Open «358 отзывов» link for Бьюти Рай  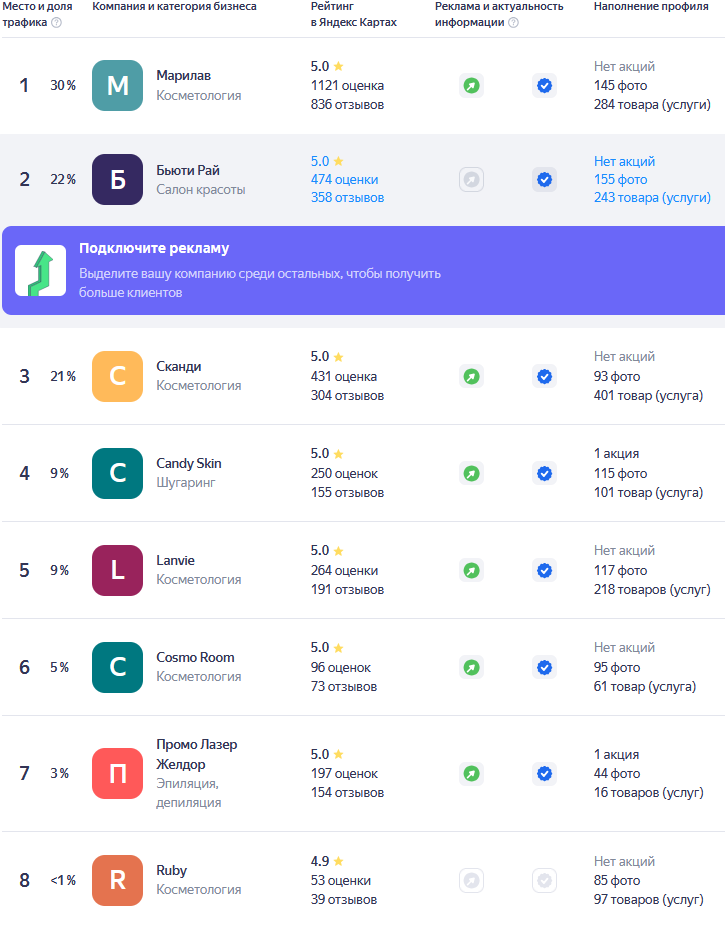[x=347, y=198]
